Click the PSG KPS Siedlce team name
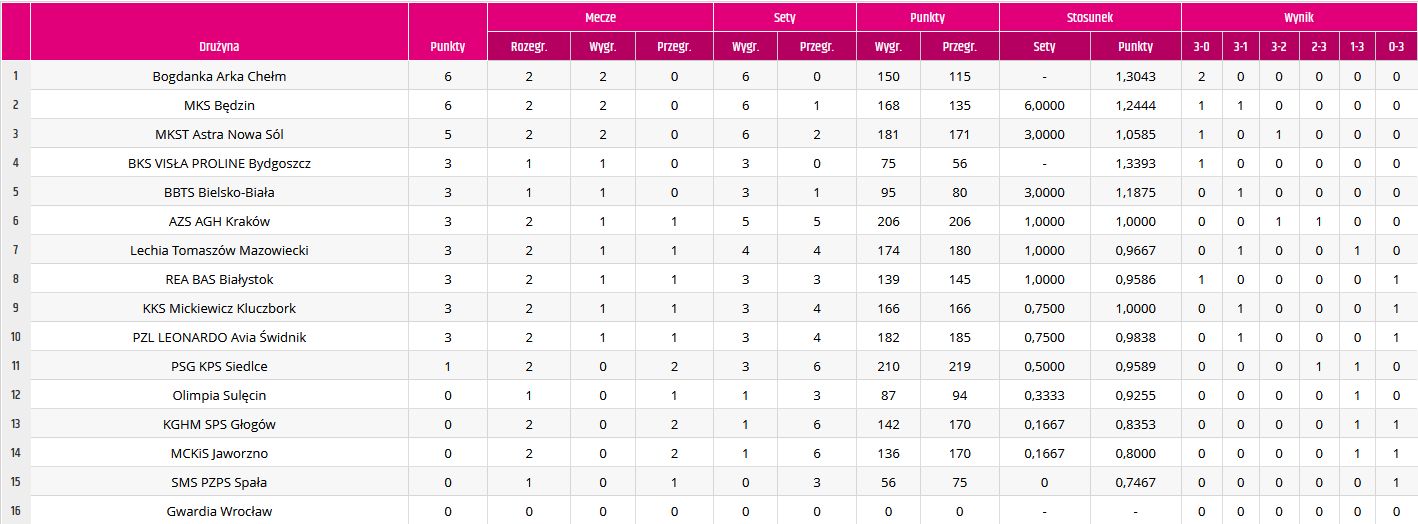Screen dimensions: 1418x524 coord(219,366)
